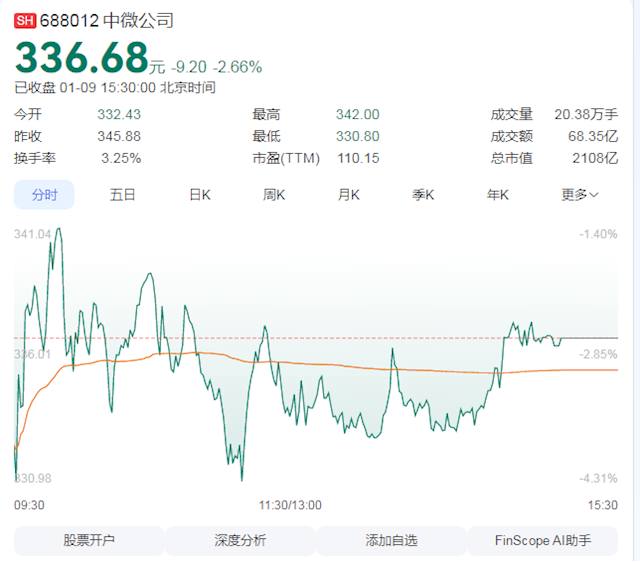Show the 日K candlestick view

200,195
